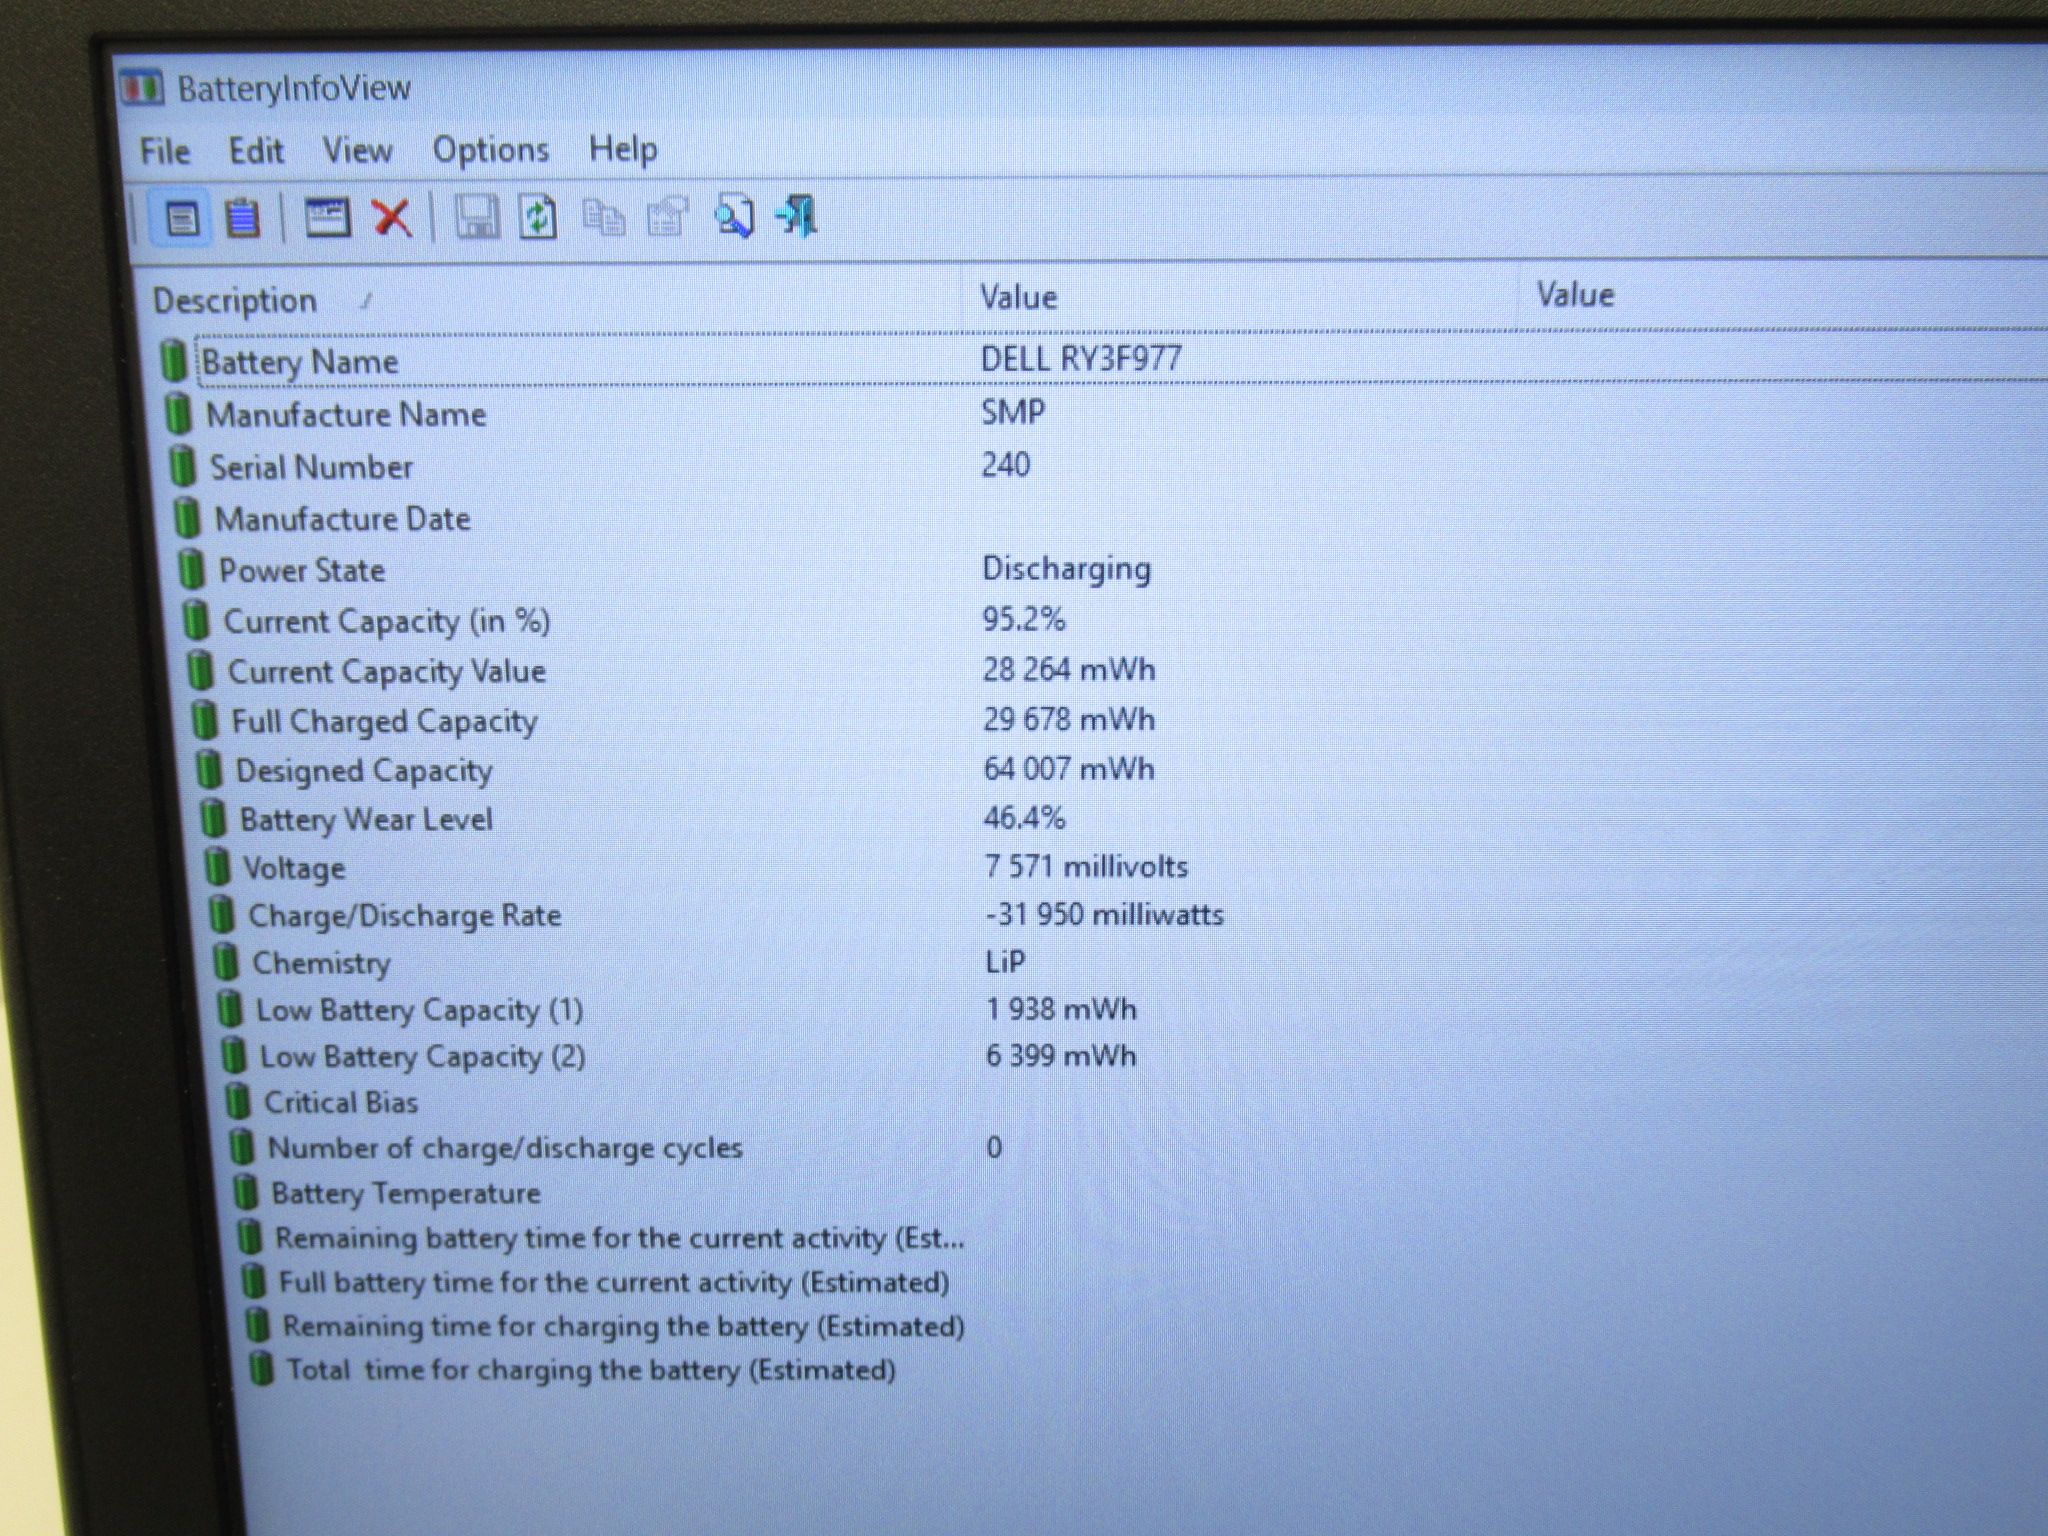Click the Find magnifier toolbar icon
This screenshot has height=1536, width=2048.
click(733, 216)
